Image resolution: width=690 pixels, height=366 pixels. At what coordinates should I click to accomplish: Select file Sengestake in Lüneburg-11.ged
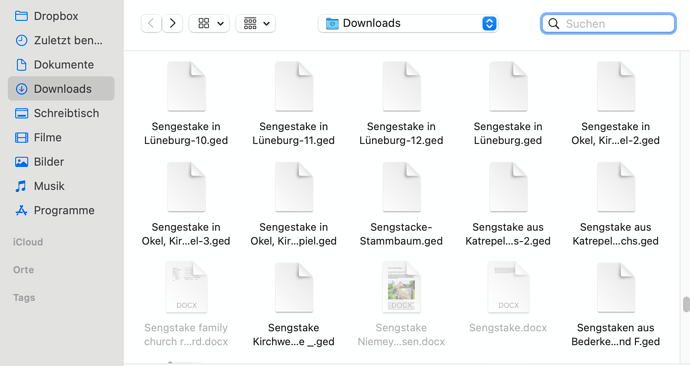(x=294, y=104)
